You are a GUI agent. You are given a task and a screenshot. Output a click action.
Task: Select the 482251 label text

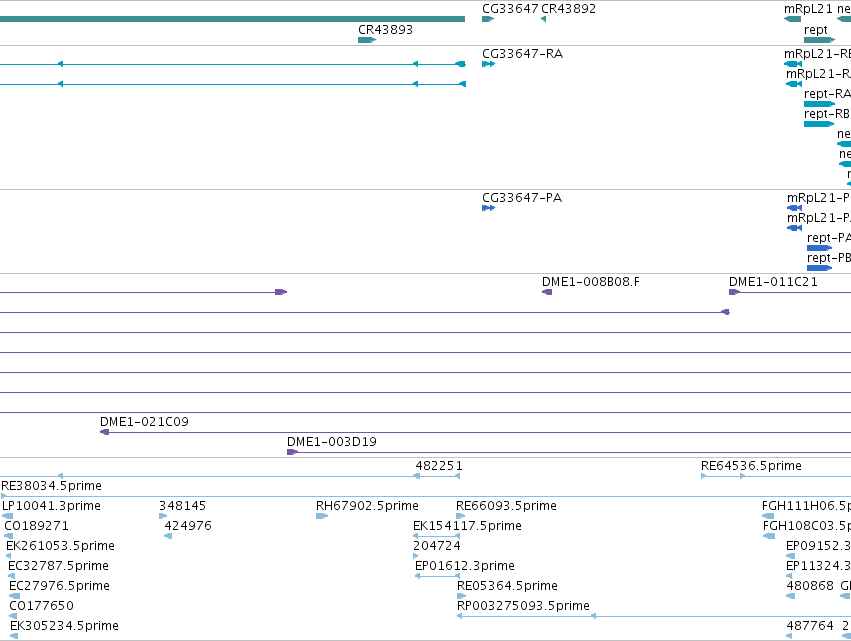point(439,466)
